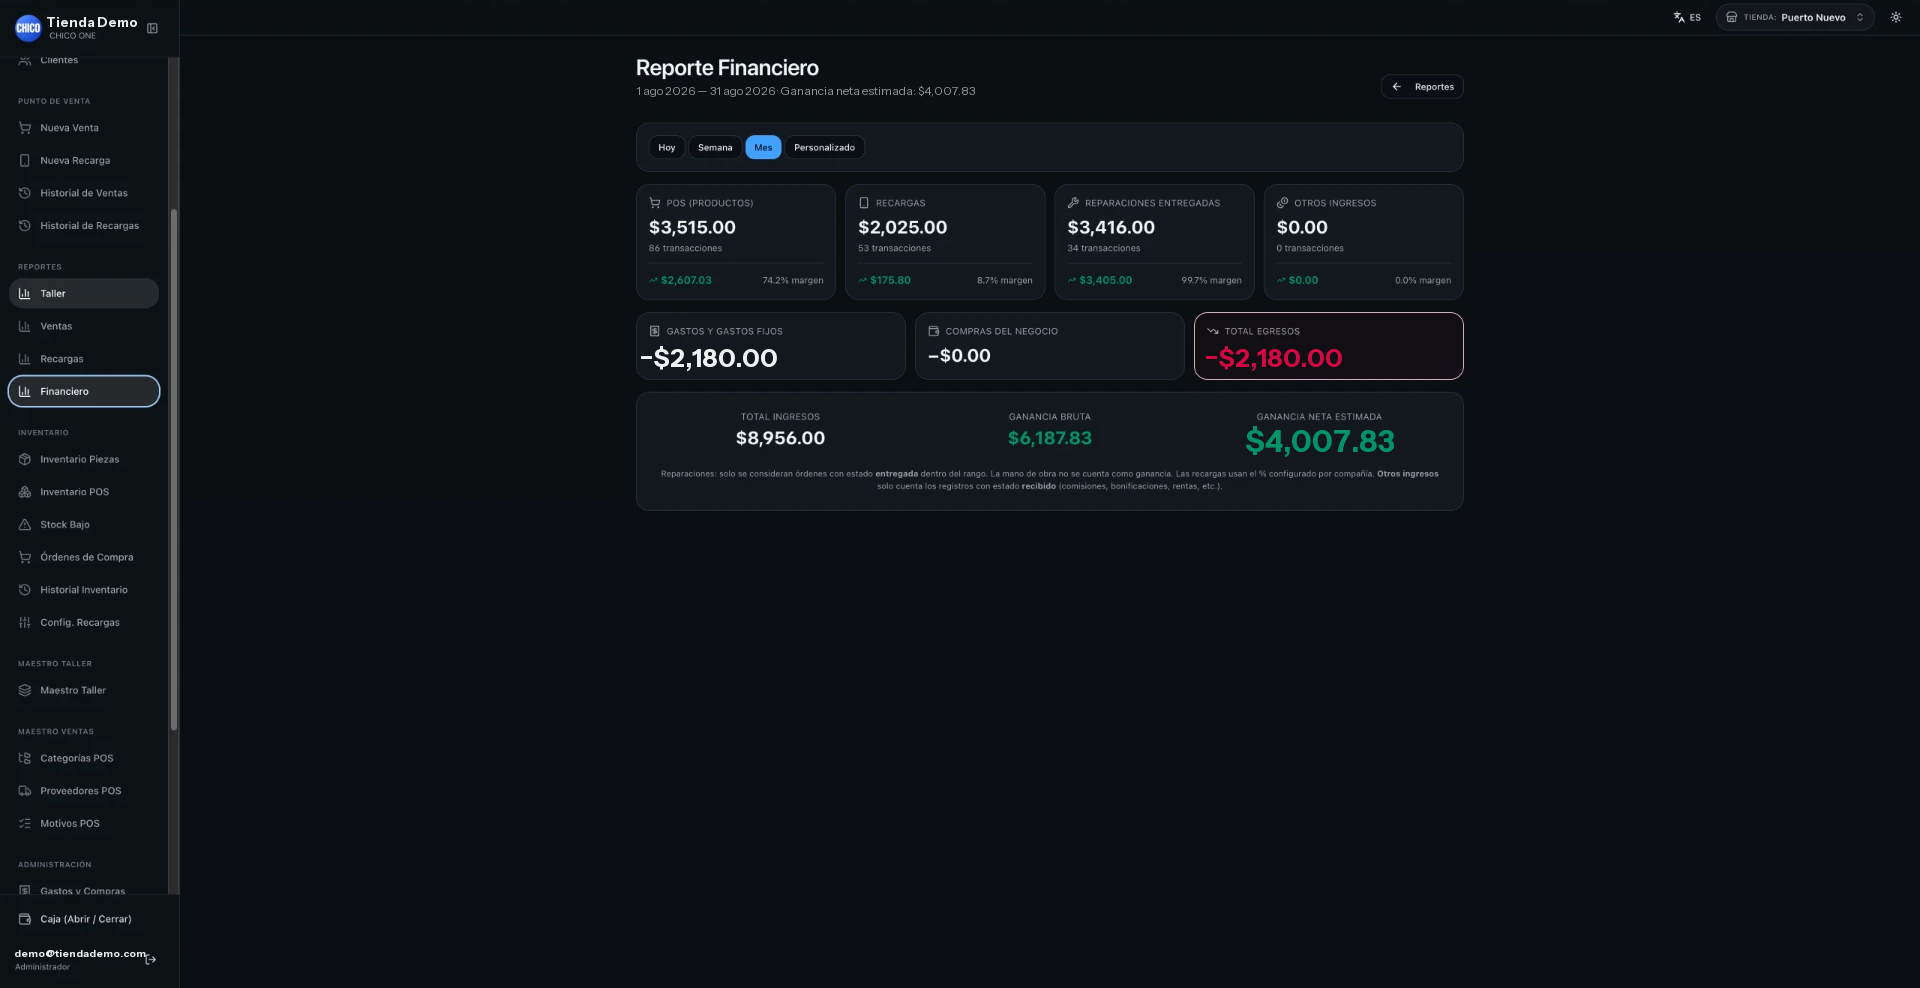Click the Inventario POS boxes icon
The height and width of the screenshot is (988, 1920).
(25, 492)
